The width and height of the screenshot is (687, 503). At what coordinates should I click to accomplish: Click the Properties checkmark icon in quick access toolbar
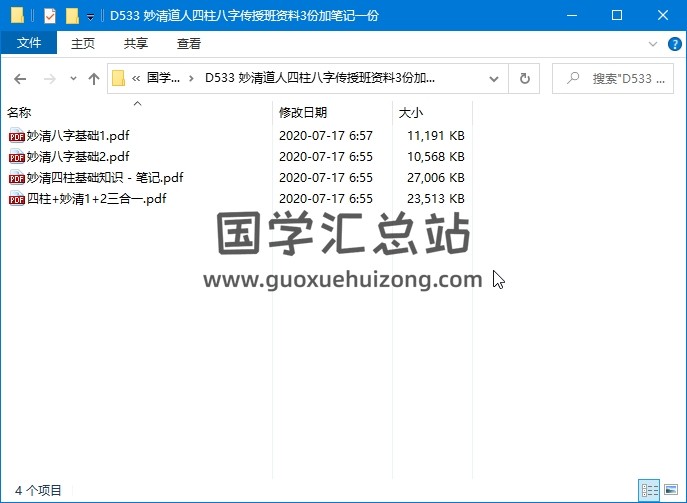(50, 16)
